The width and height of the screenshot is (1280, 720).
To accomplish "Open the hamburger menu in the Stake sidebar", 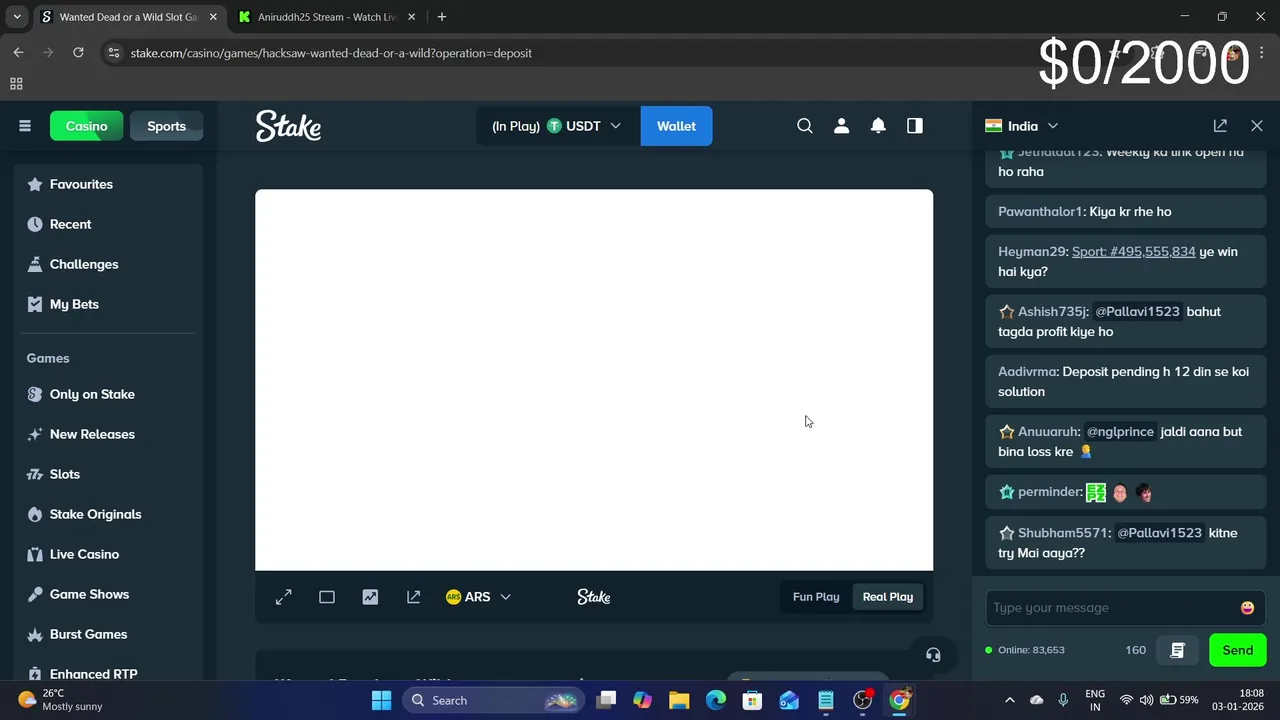I will tap(25, 126).
